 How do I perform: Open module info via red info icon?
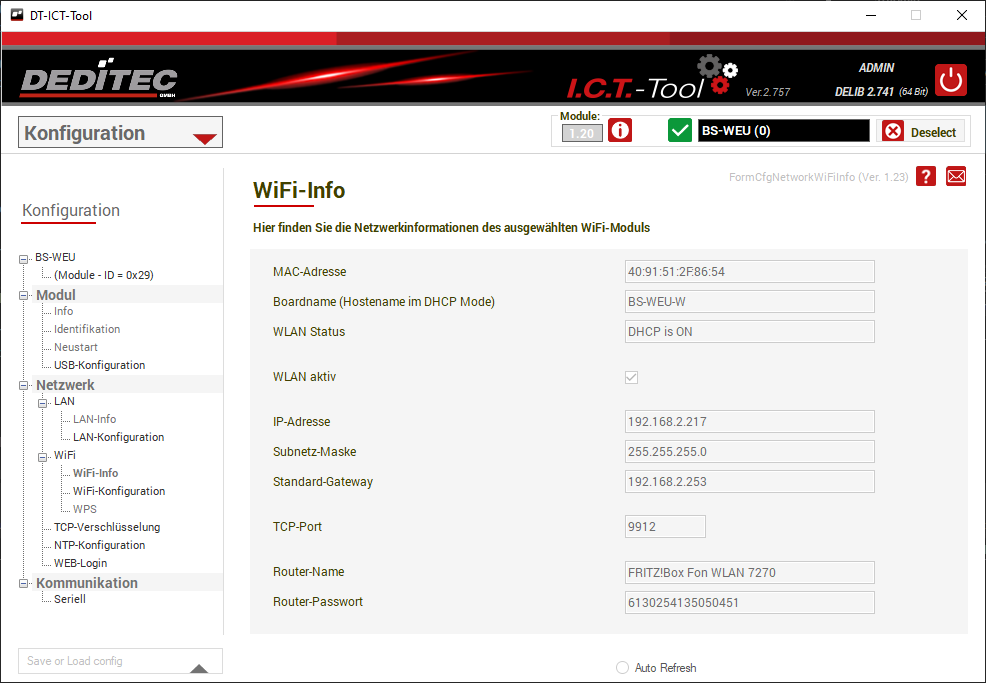(620, 131)
